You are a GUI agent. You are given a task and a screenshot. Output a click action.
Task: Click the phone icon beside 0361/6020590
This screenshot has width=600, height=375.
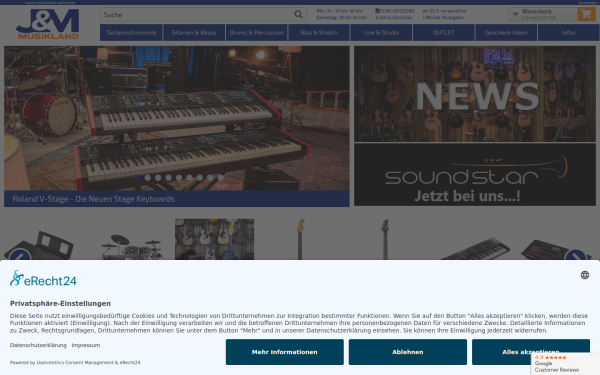[x=377, y=11]
